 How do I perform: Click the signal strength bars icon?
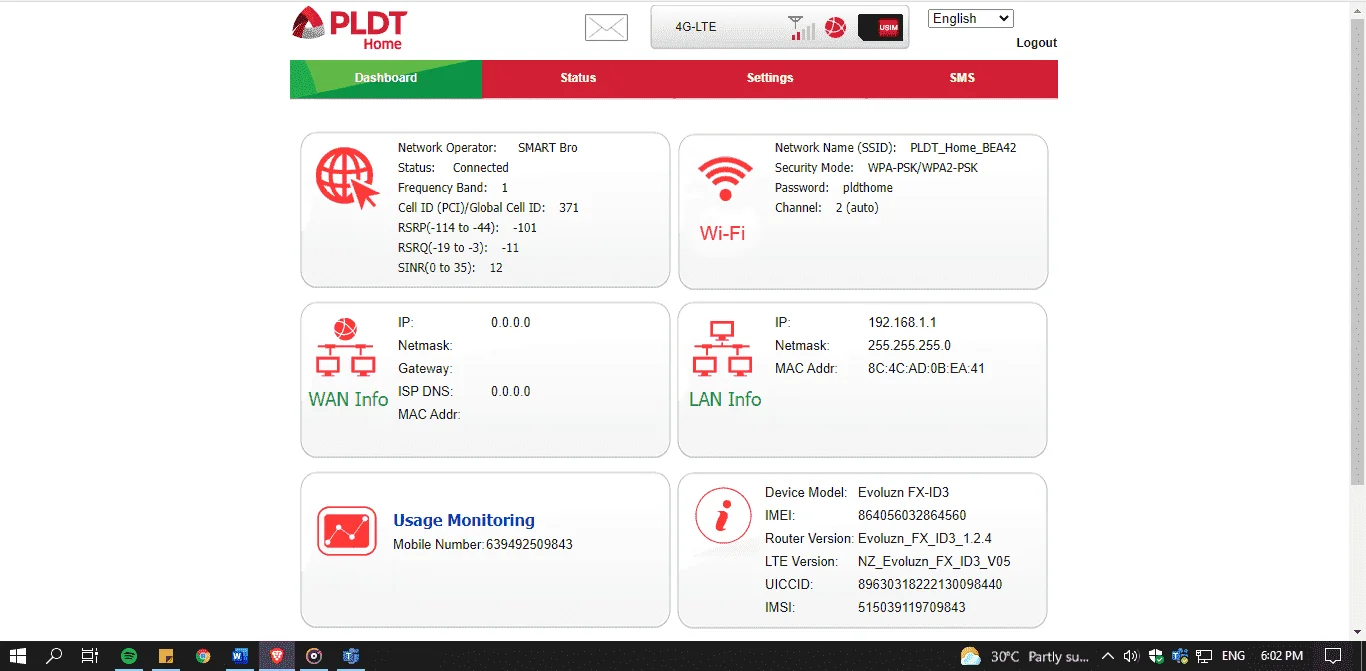tap(801, 28)
